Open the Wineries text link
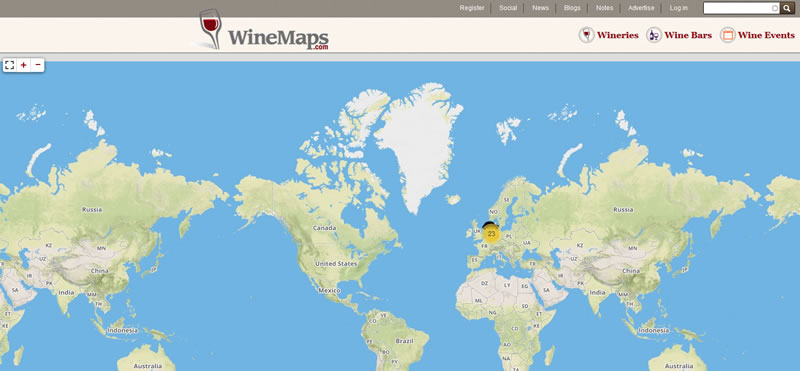 618,35
